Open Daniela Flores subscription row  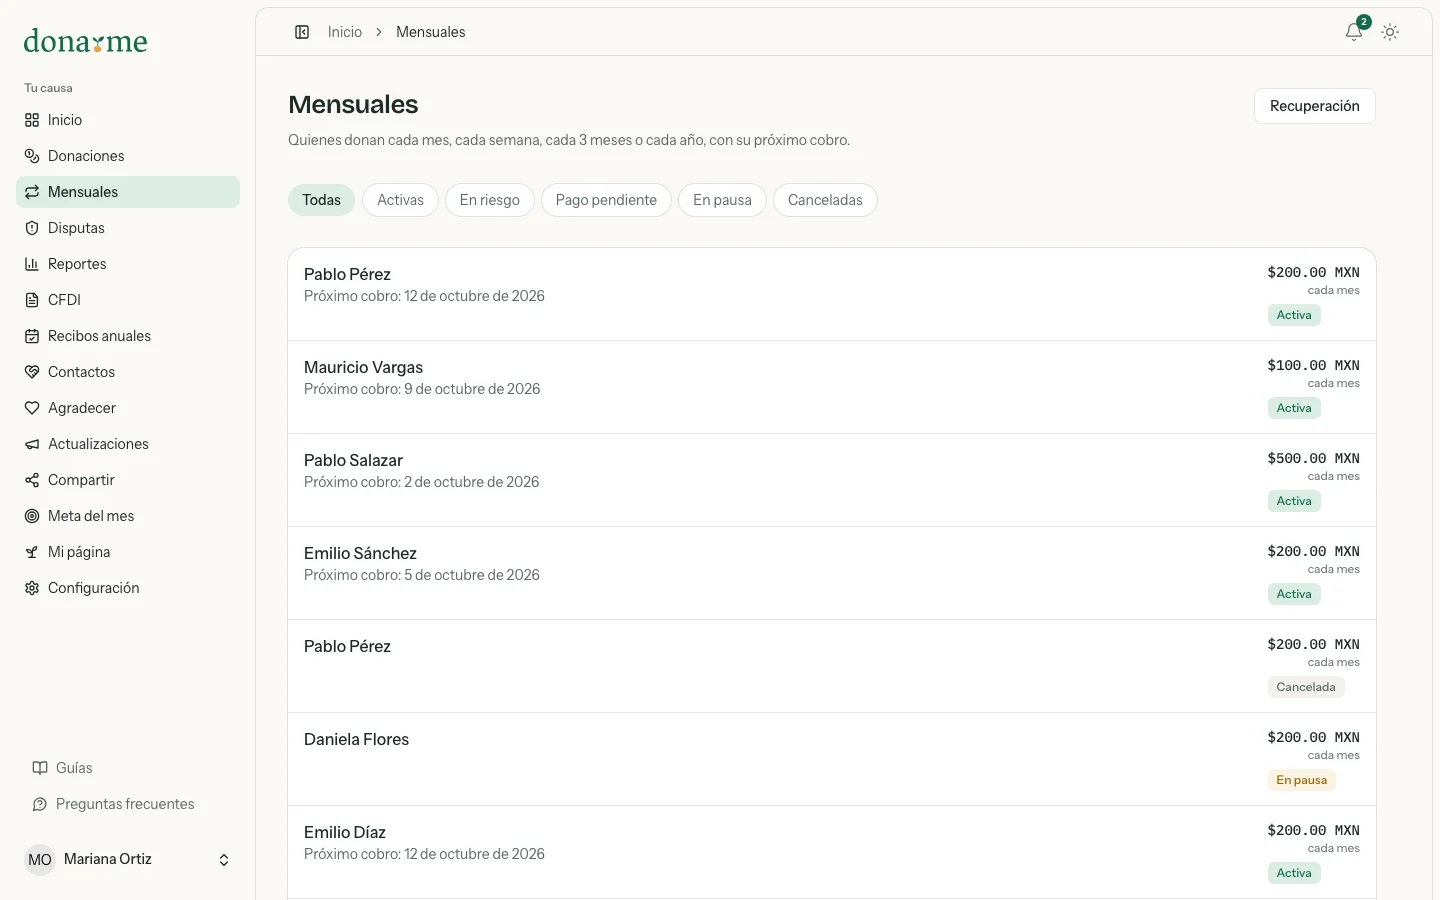click(832, 759)
